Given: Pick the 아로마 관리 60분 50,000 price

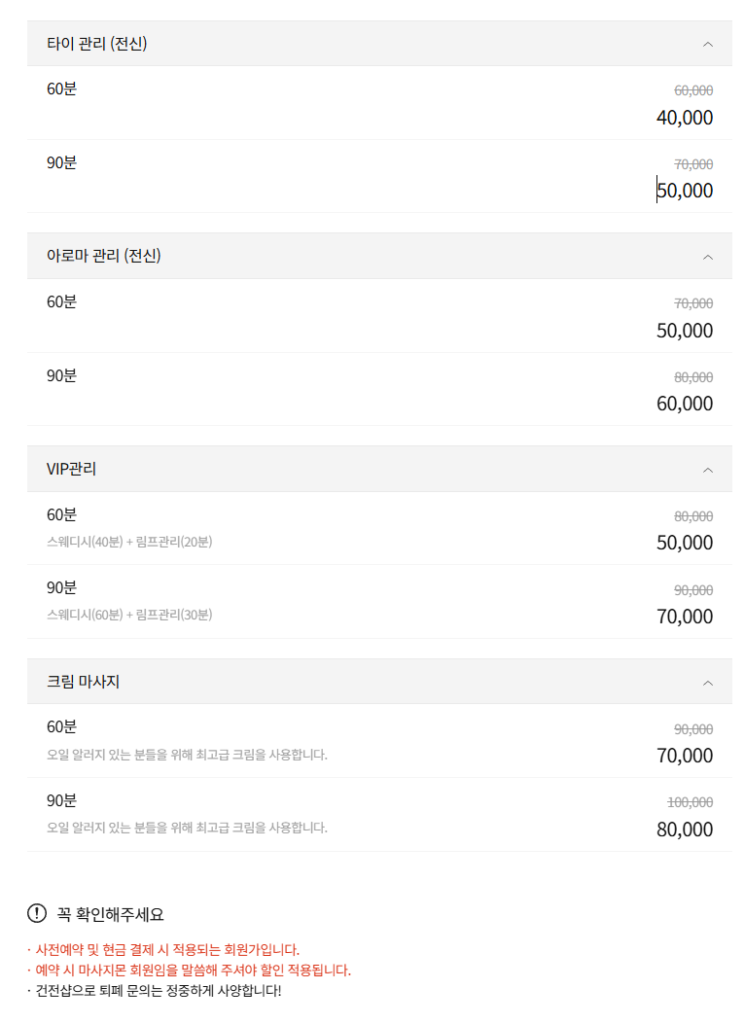Looking at the screenshot, I should pos(685,331).
